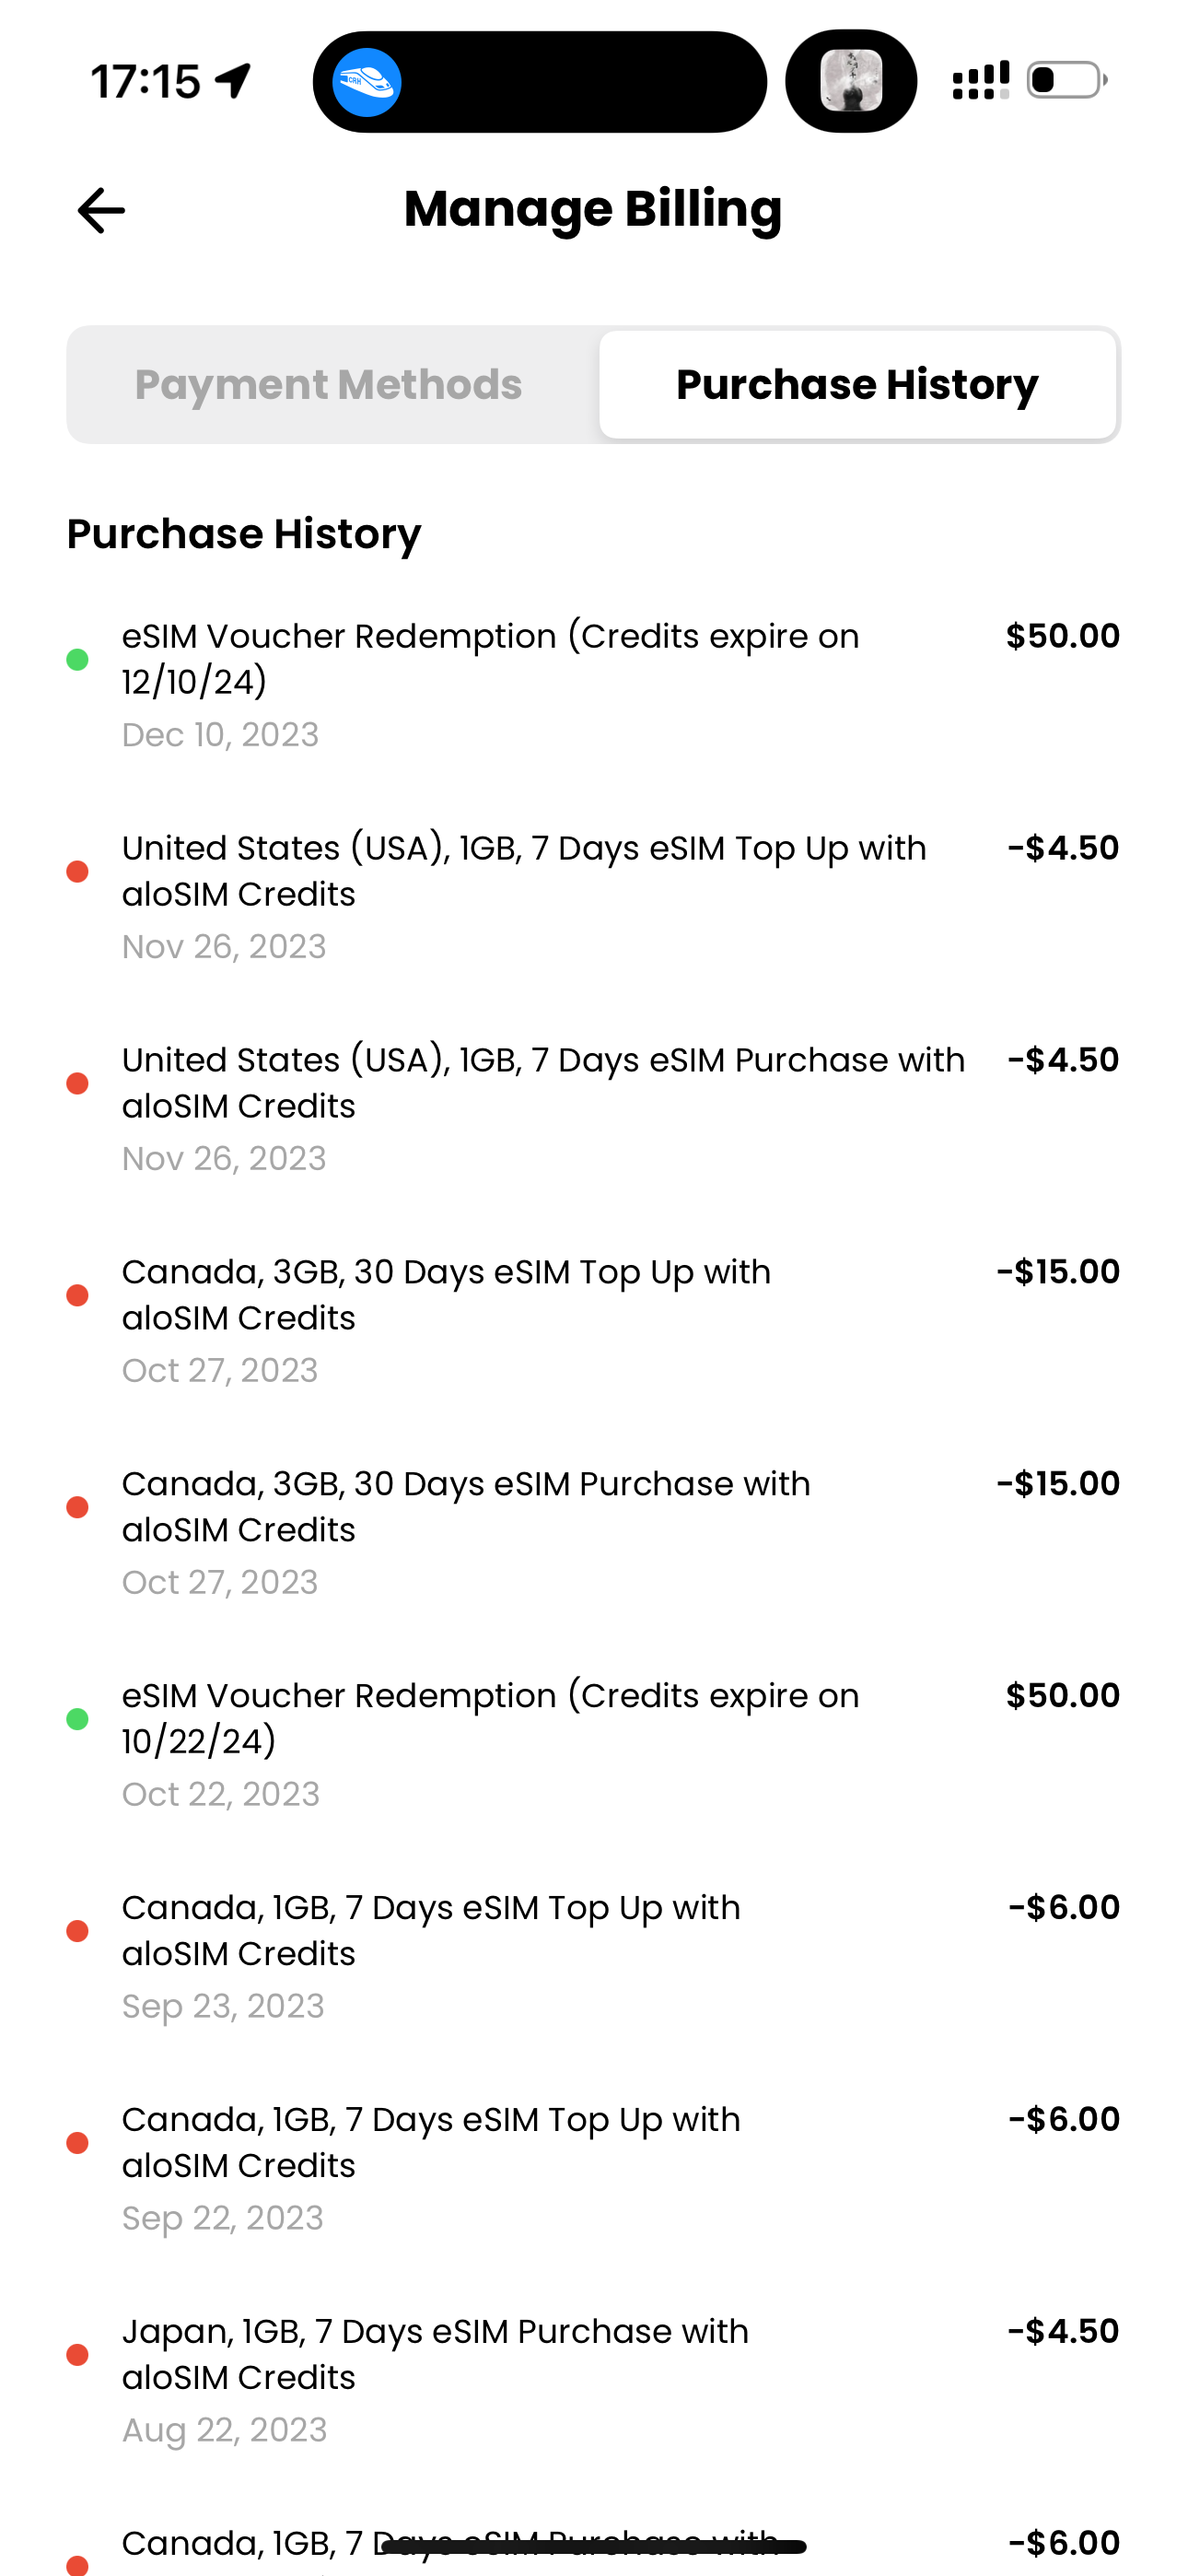Tap the home indicator bar at bottom
Viewport: 1188px width, 2576px height.
[x=594, y=2547]
